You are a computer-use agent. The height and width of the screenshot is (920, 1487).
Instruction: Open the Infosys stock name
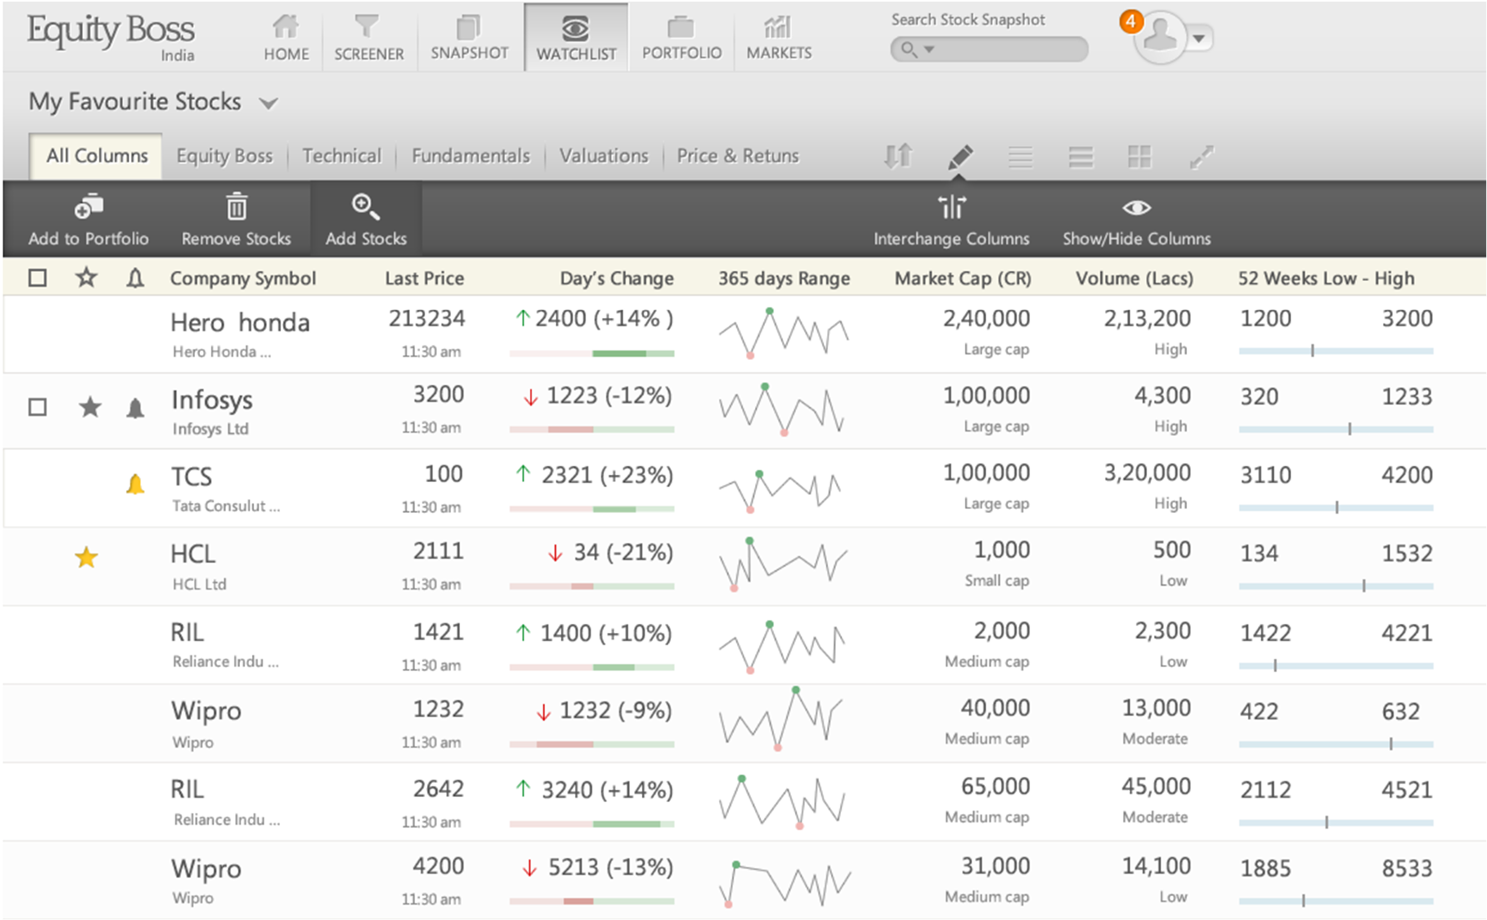(x=212, y=400)
